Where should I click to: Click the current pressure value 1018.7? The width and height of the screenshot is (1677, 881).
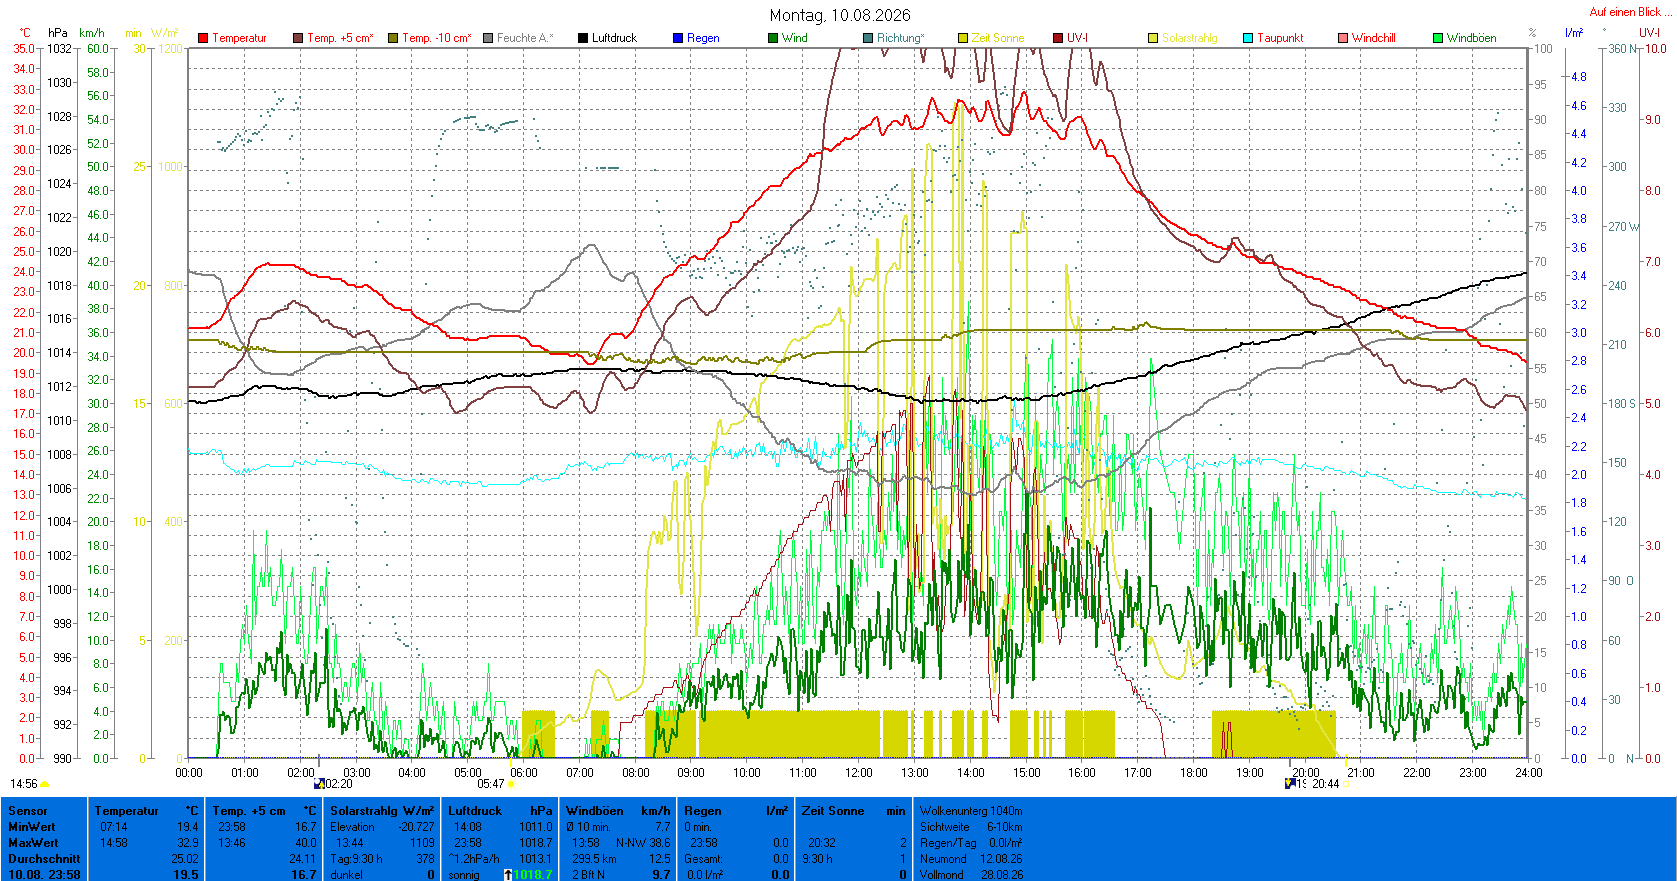tap(533, 875)
